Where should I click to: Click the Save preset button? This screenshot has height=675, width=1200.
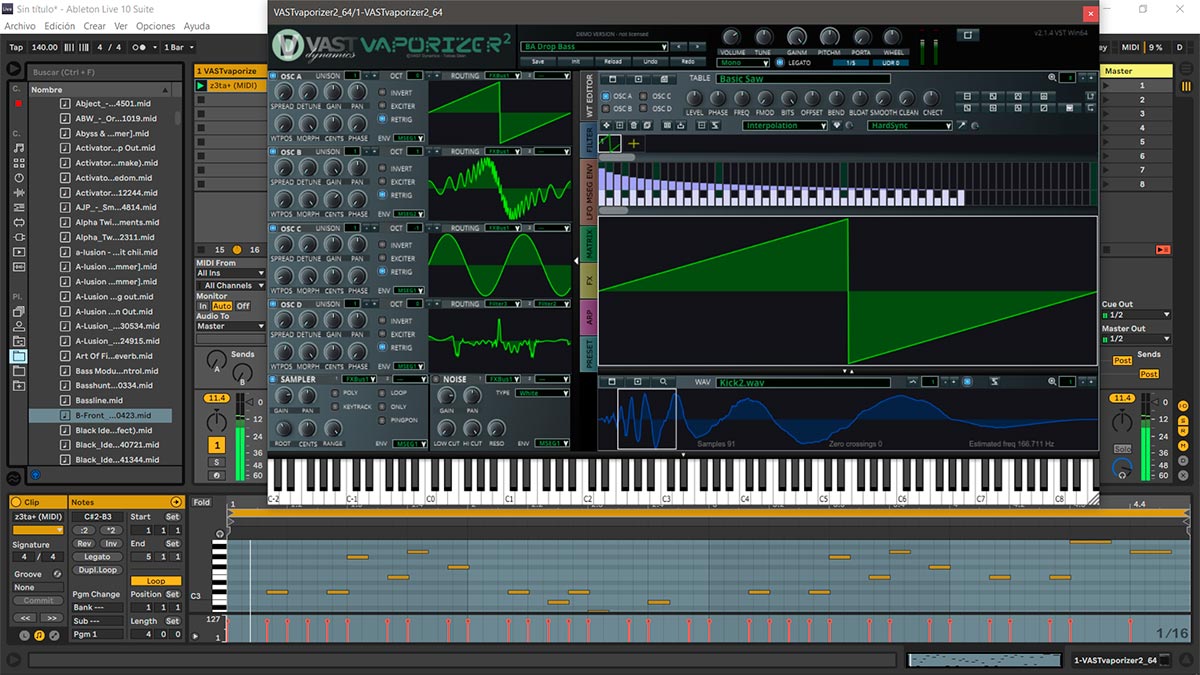coord(538,61)
